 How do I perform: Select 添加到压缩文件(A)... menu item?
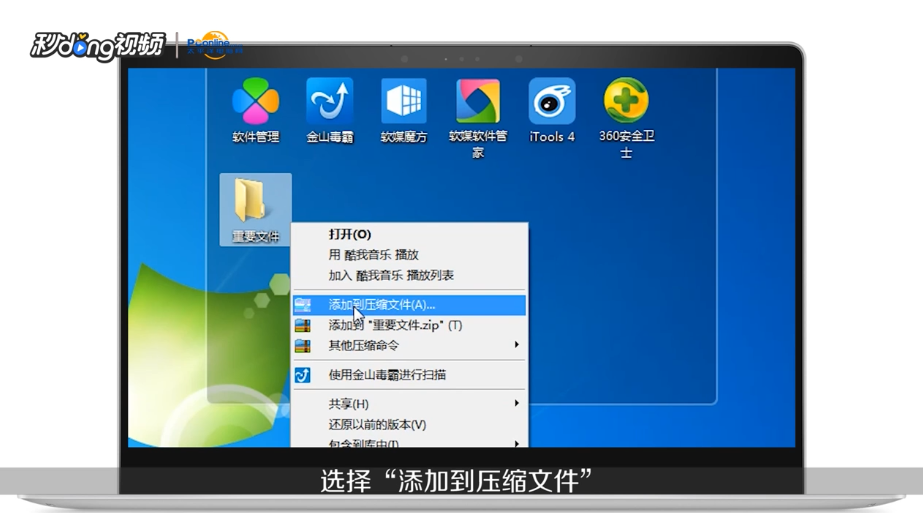[409, 305]
